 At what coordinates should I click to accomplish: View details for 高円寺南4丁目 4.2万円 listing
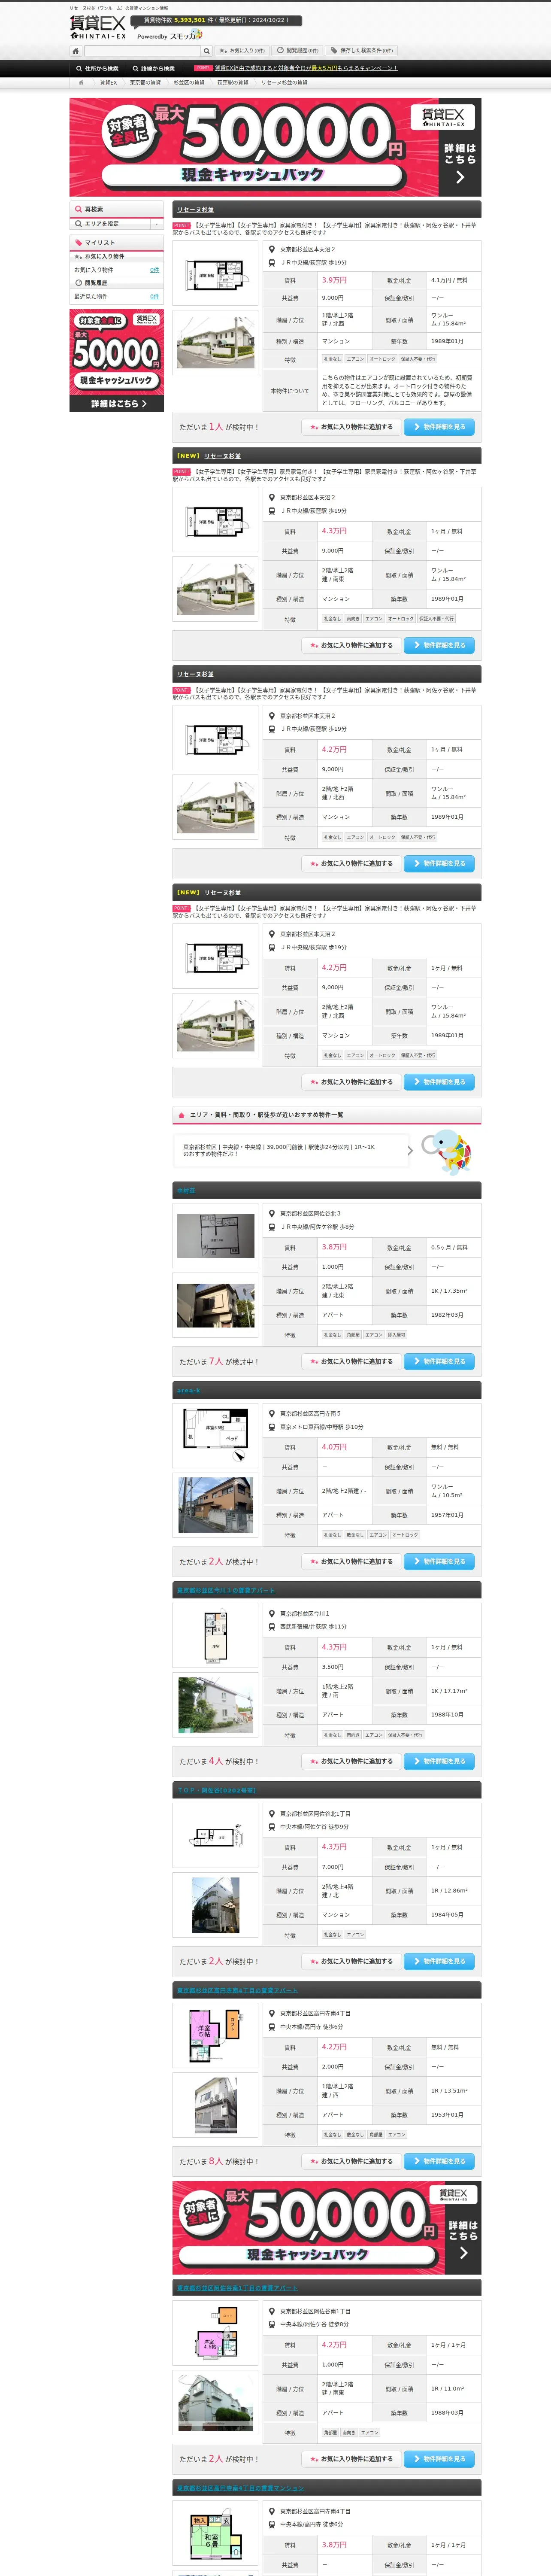pyautogui.click(x=439, y=2161)
